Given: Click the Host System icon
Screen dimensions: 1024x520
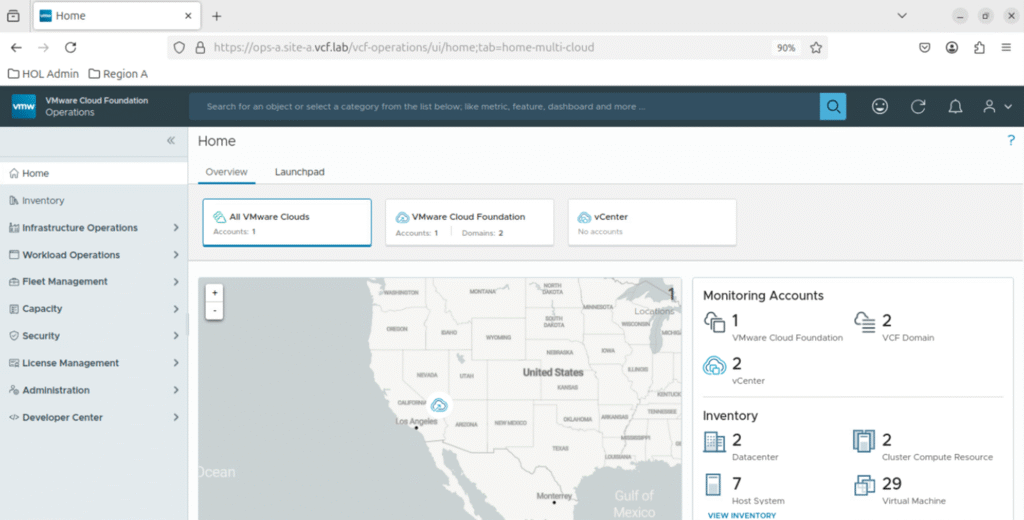Looking at the screenshot, I should click(713, 485).
